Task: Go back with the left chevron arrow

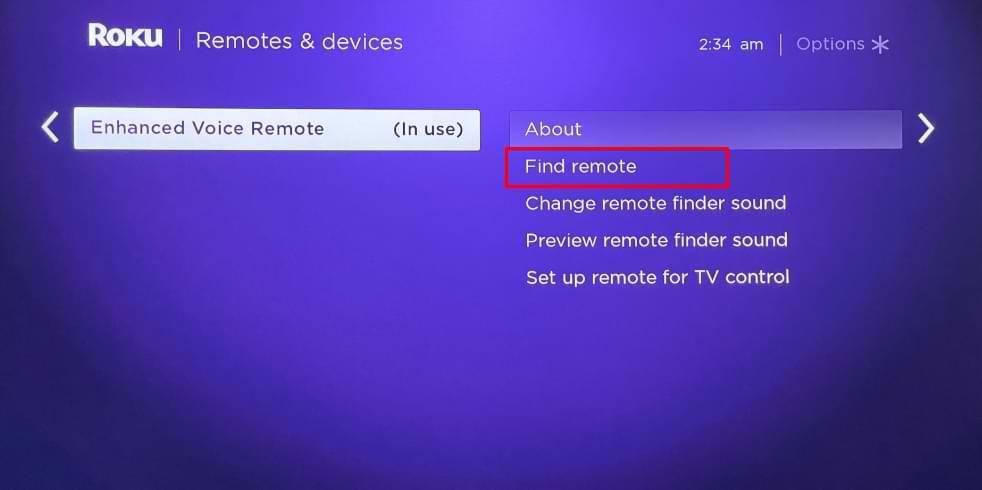Action: click(x=50, y=127)
